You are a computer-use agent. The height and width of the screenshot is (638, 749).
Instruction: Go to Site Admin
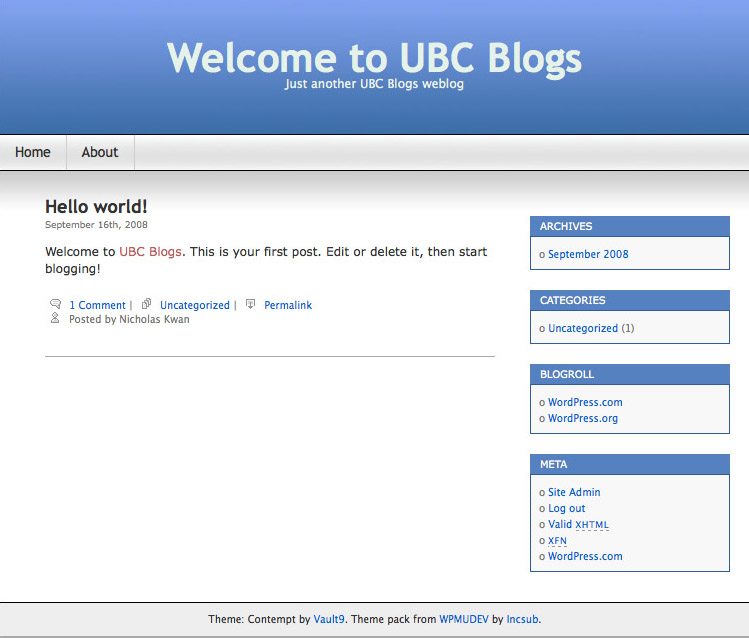pos(574,492)
